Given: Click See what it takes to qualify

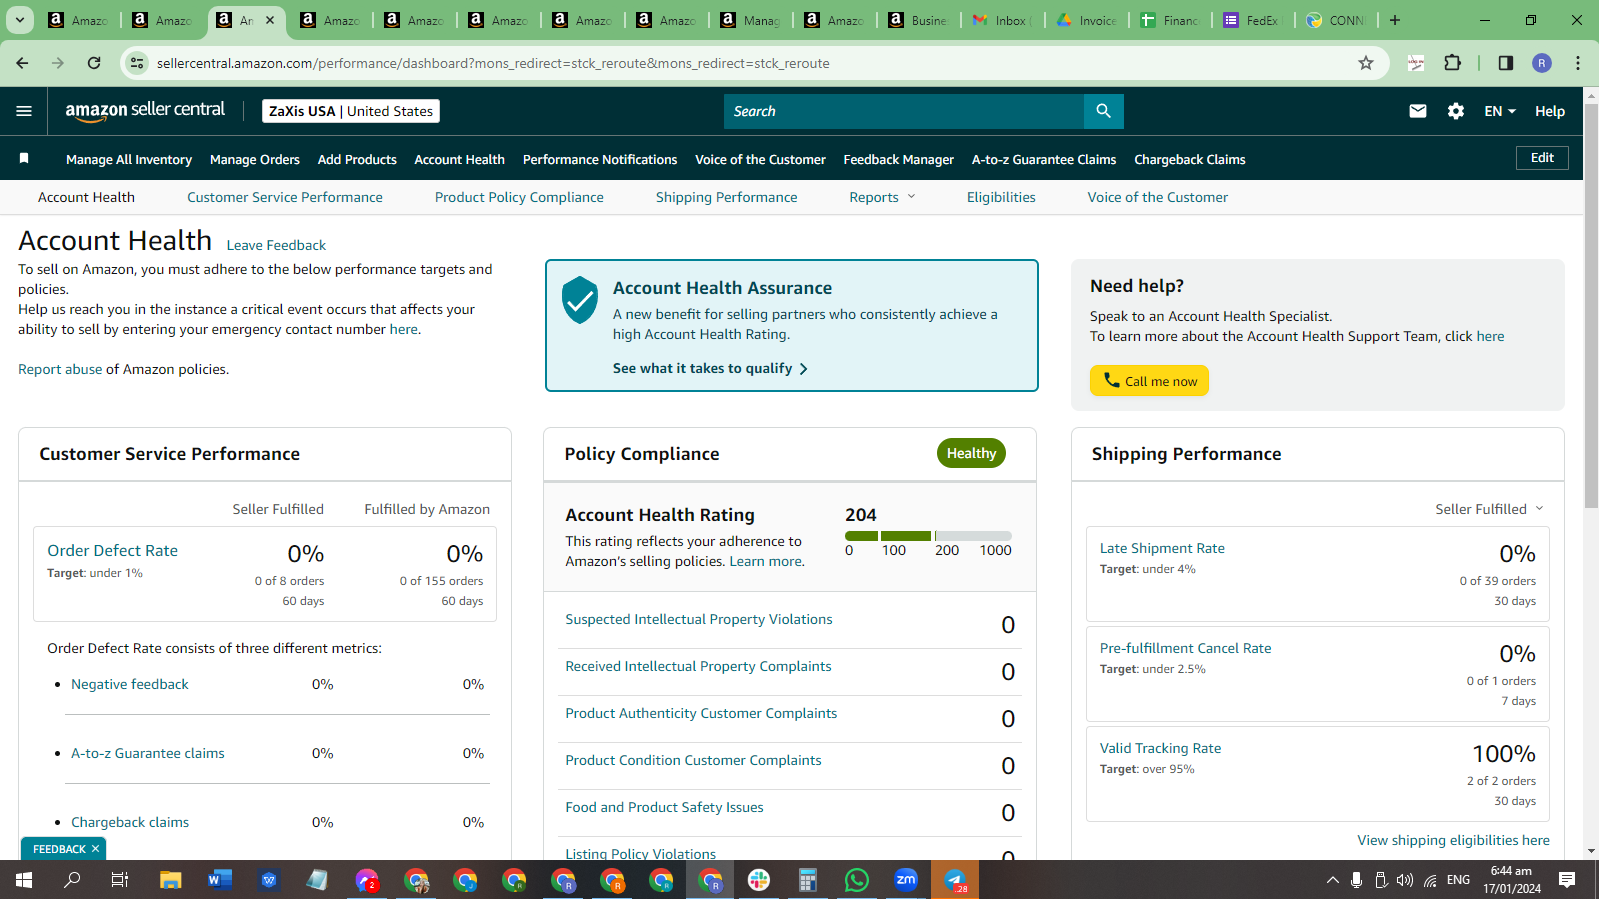Looking at the screenshot, I should click(710, 368).
